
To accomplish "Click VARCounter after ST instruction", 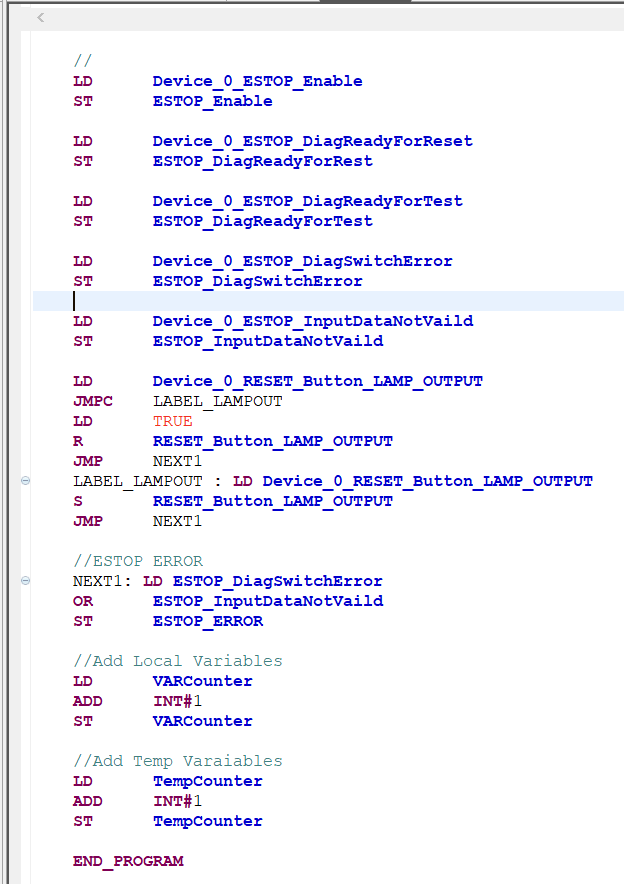I will pyautogui.click(x=202, y=721).
